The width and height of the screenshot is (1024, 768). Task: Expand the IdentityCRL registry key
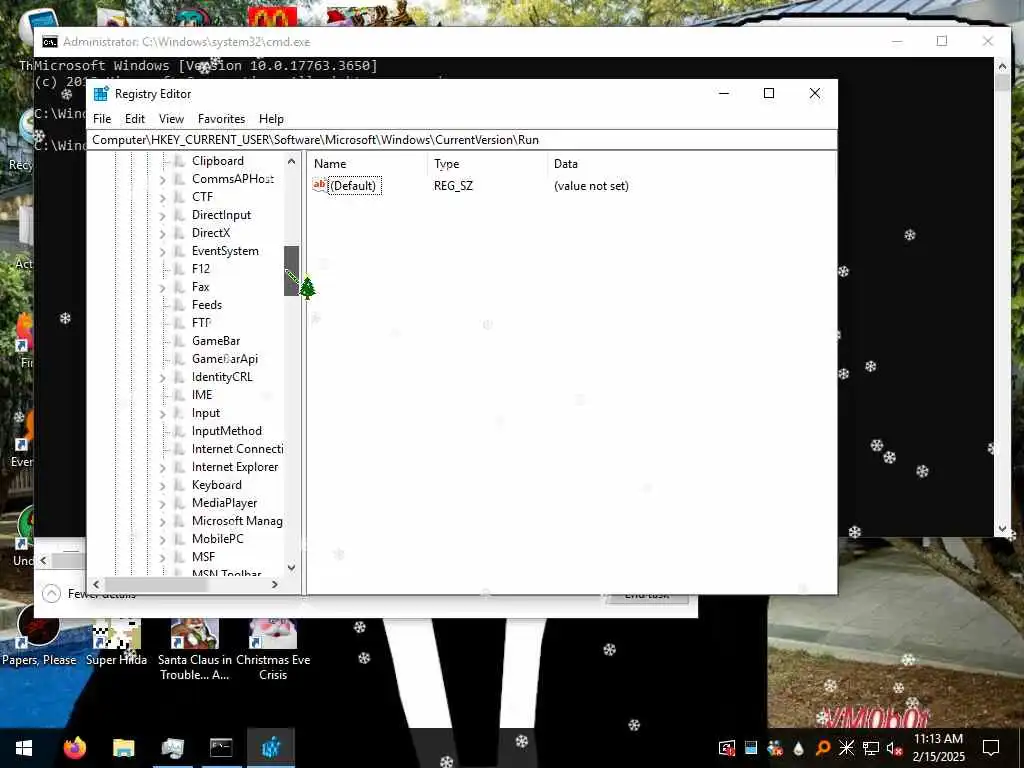163,377
